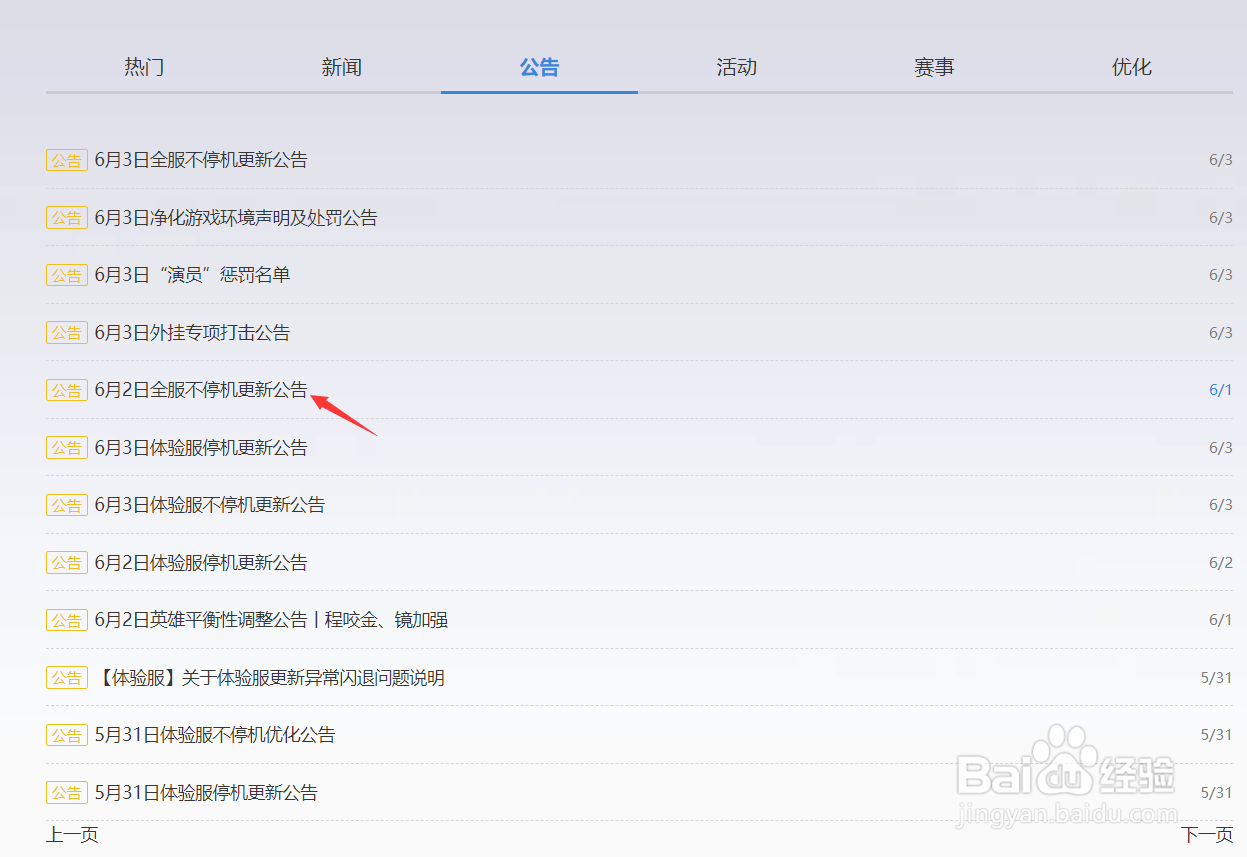The width and height of the screenshot is (1247, 857).
Task: Click the 公告 badge next to 6月2日全服不停机更新公告
Action: click(x=66, y=390)
